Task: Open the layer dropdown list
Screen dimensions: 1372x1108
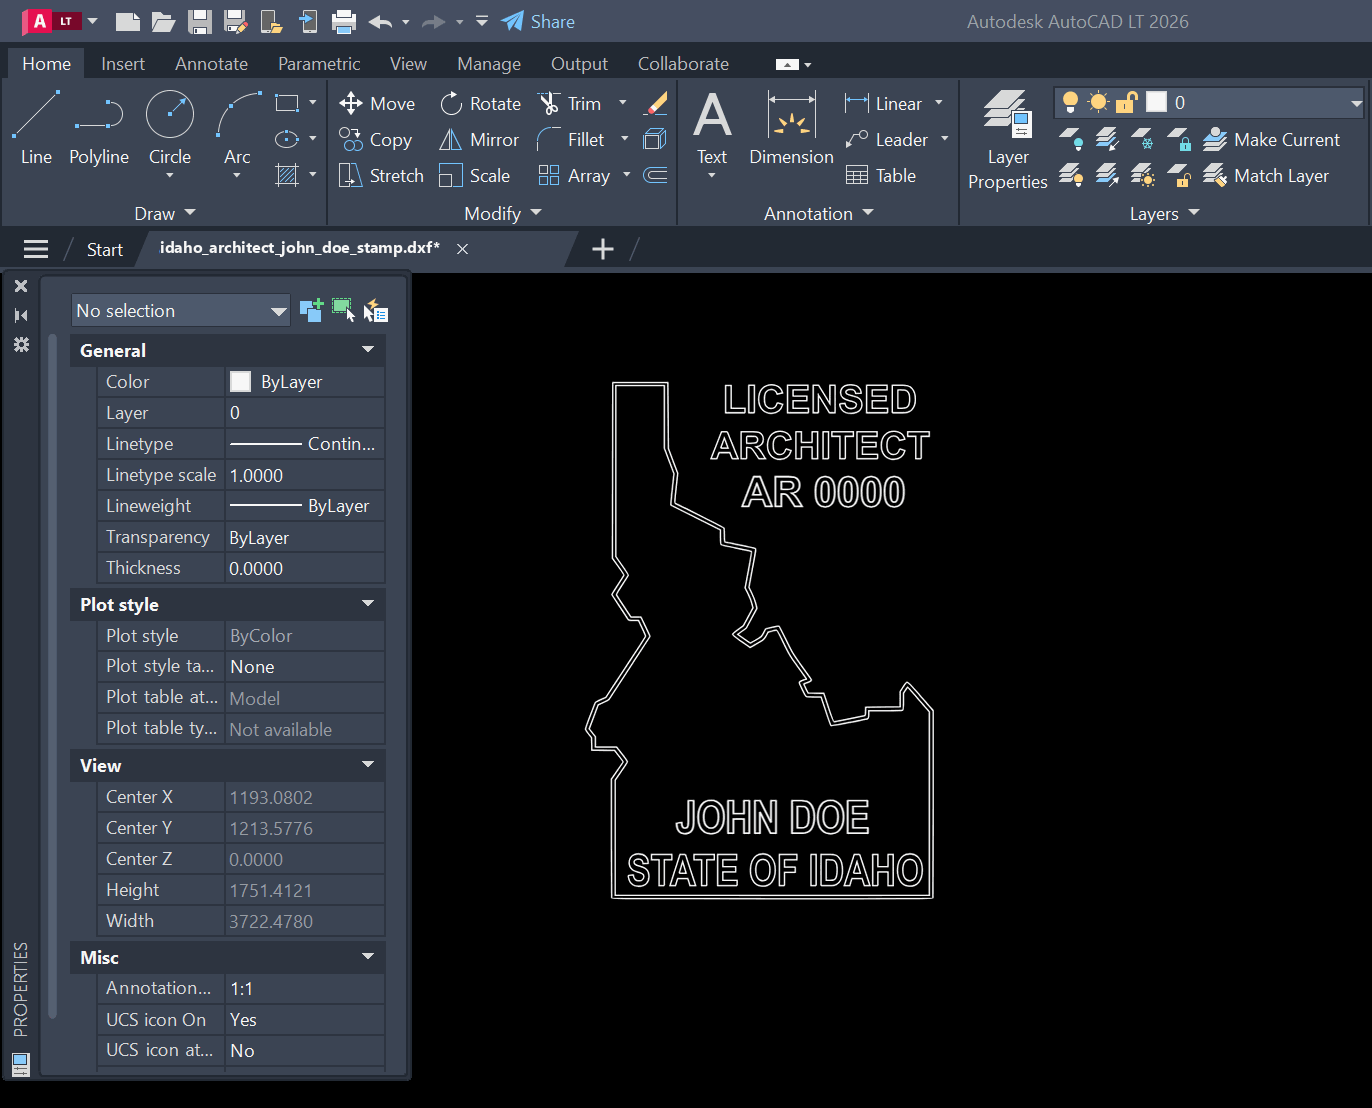Action: [1356, 103]
